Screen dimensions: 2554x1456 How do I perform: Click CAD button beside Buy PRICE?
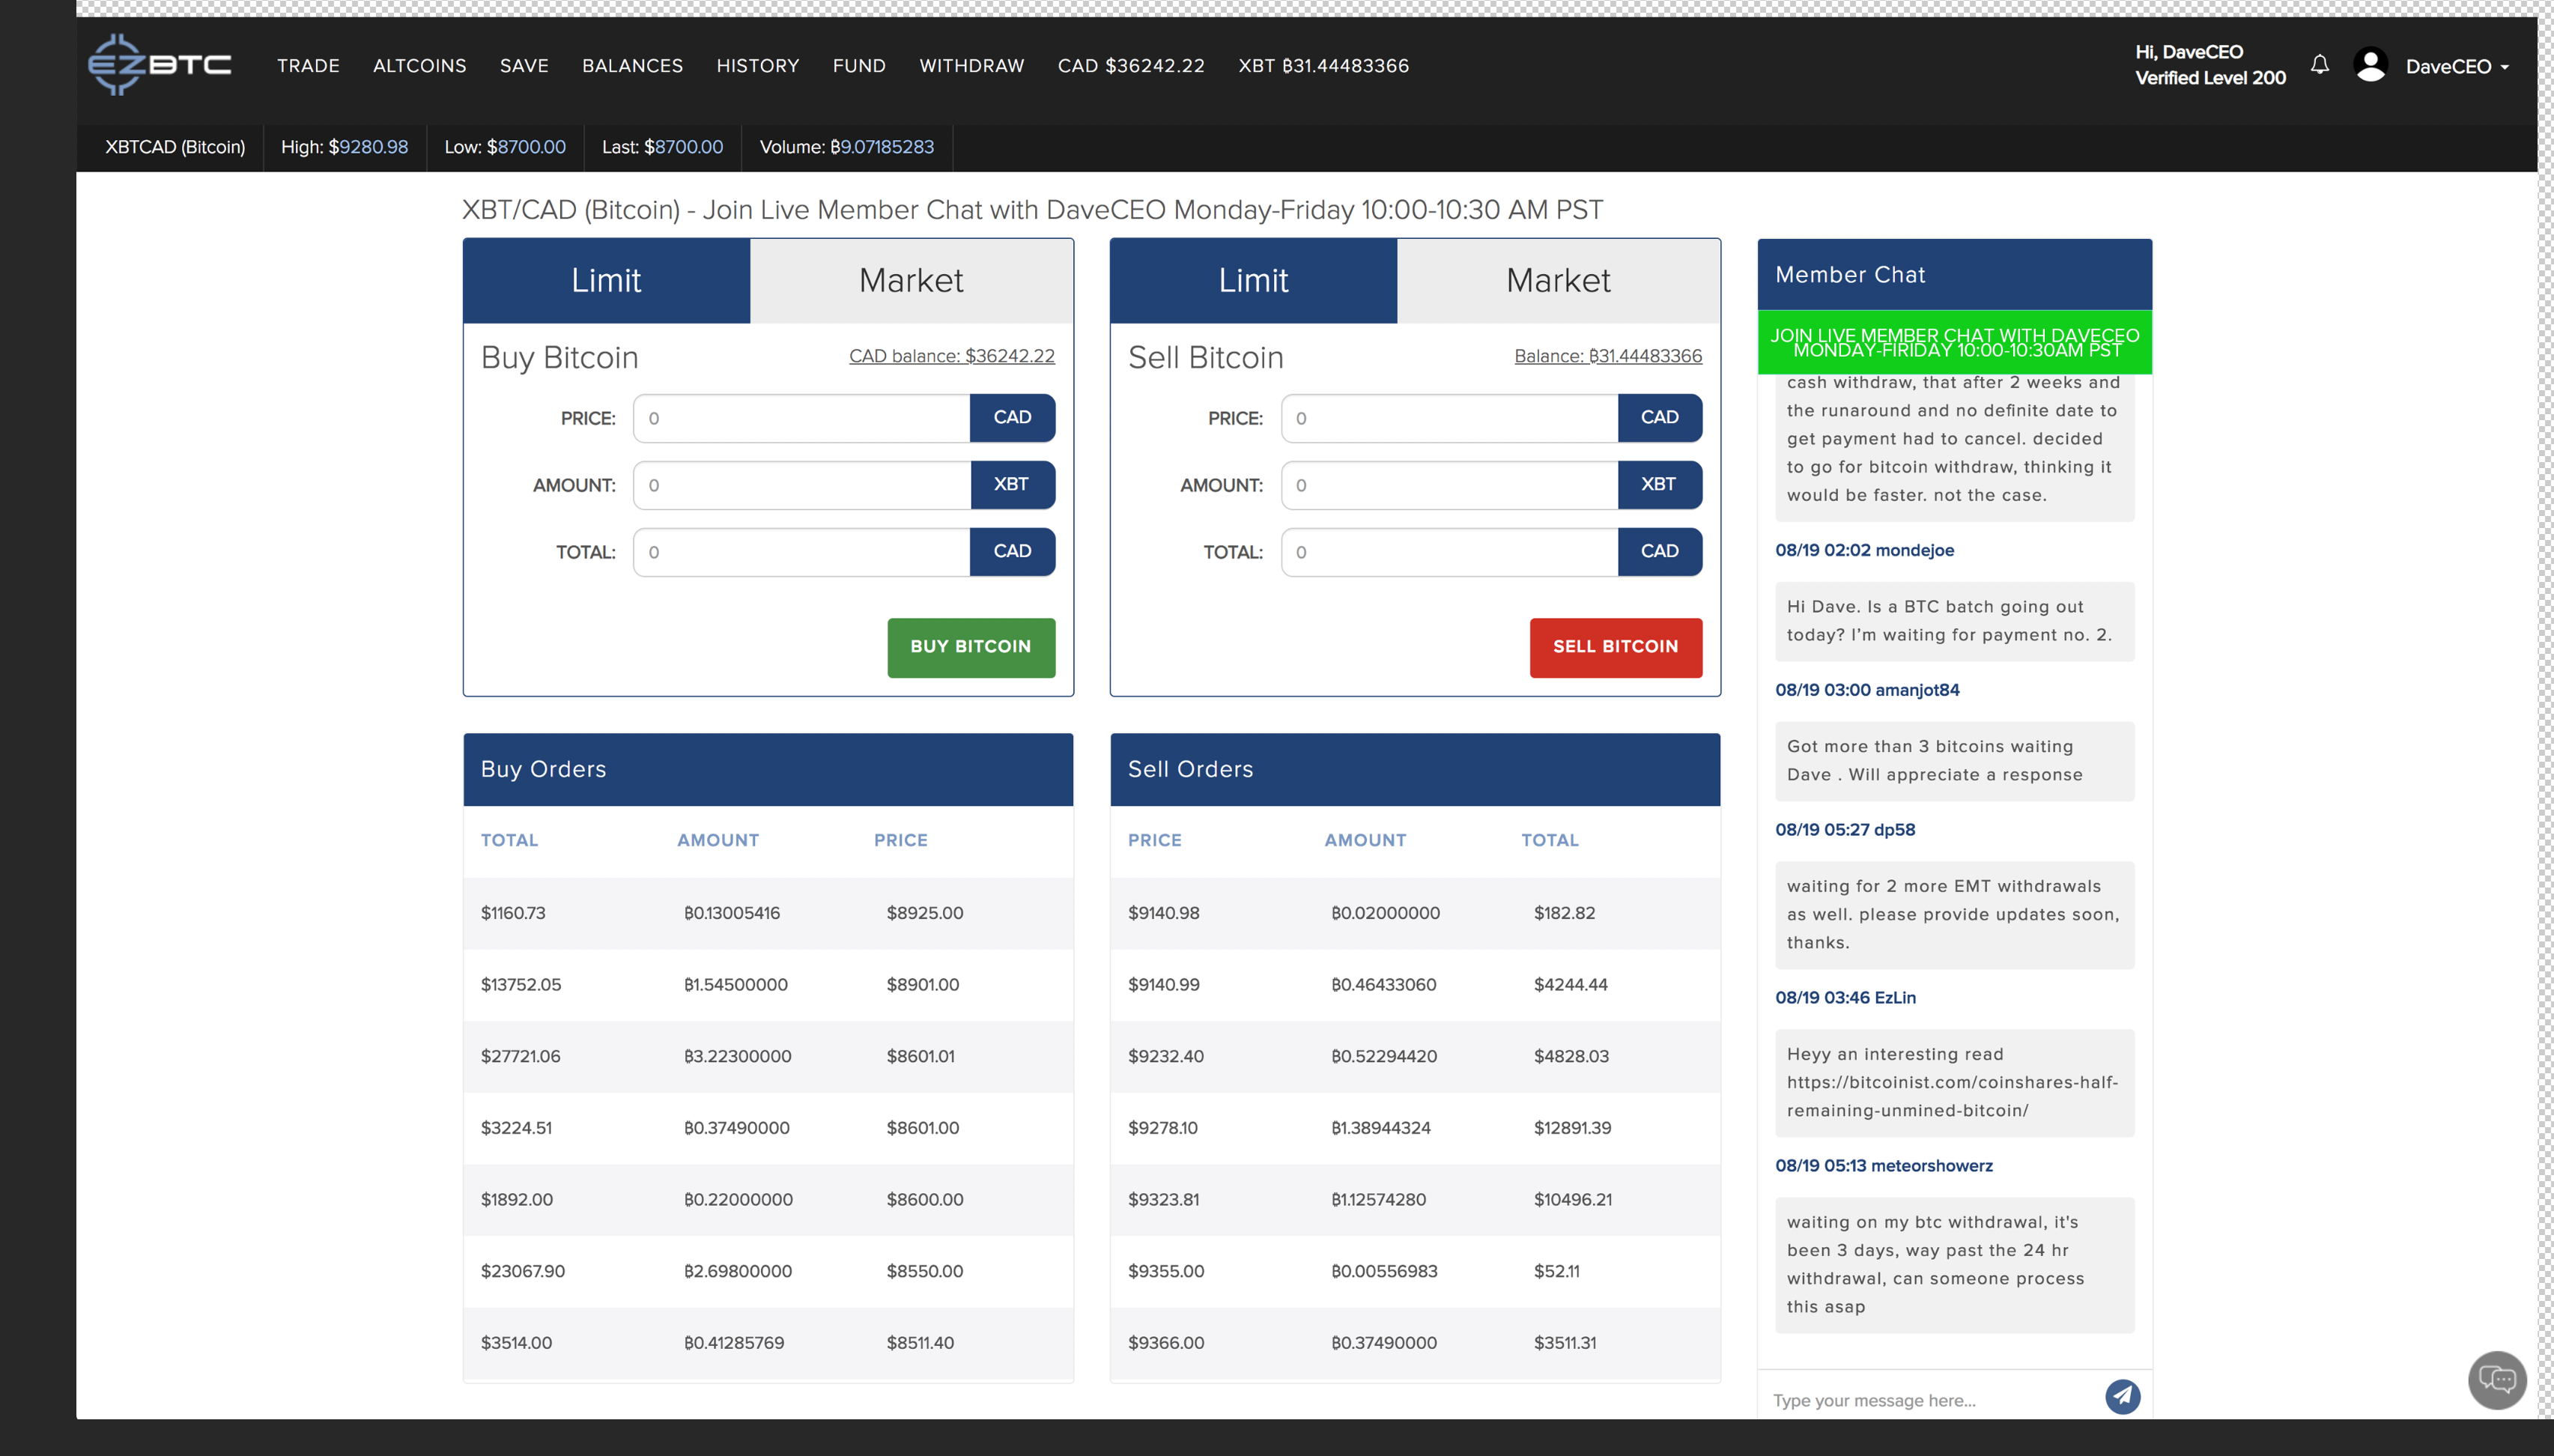point(1012,418)
